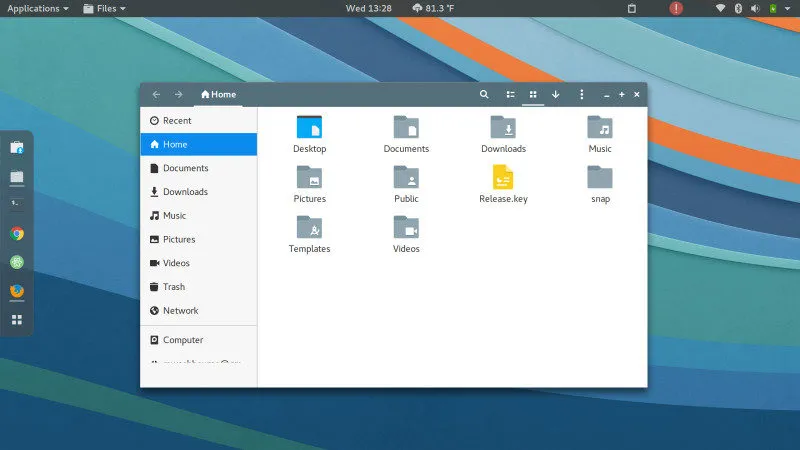Go back using the left arrow
The width and height of the screenshot is (800, 450).
[x=156, y=94]
